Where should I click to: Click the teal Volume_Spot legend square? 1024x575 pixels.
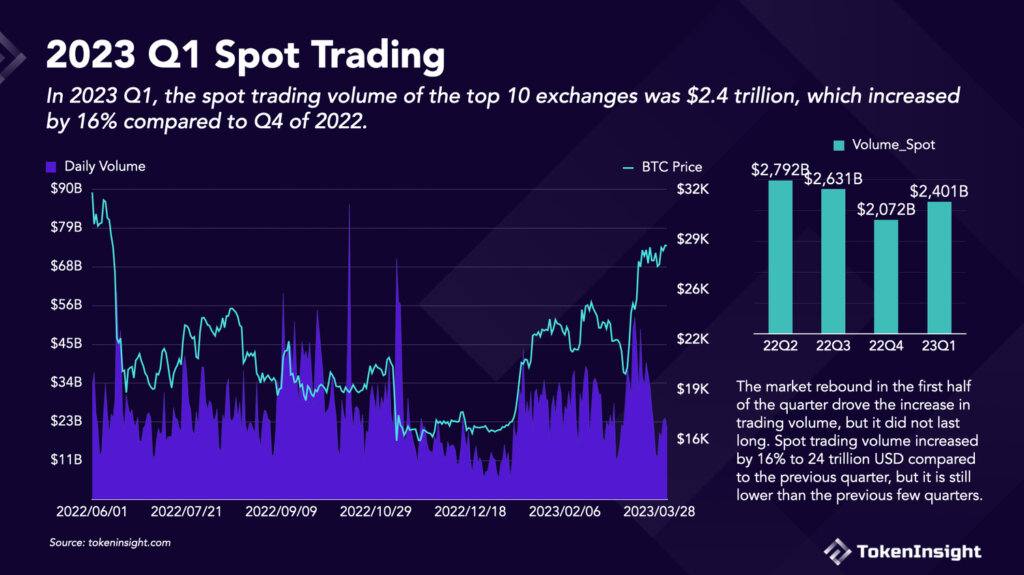pos(839,145)
